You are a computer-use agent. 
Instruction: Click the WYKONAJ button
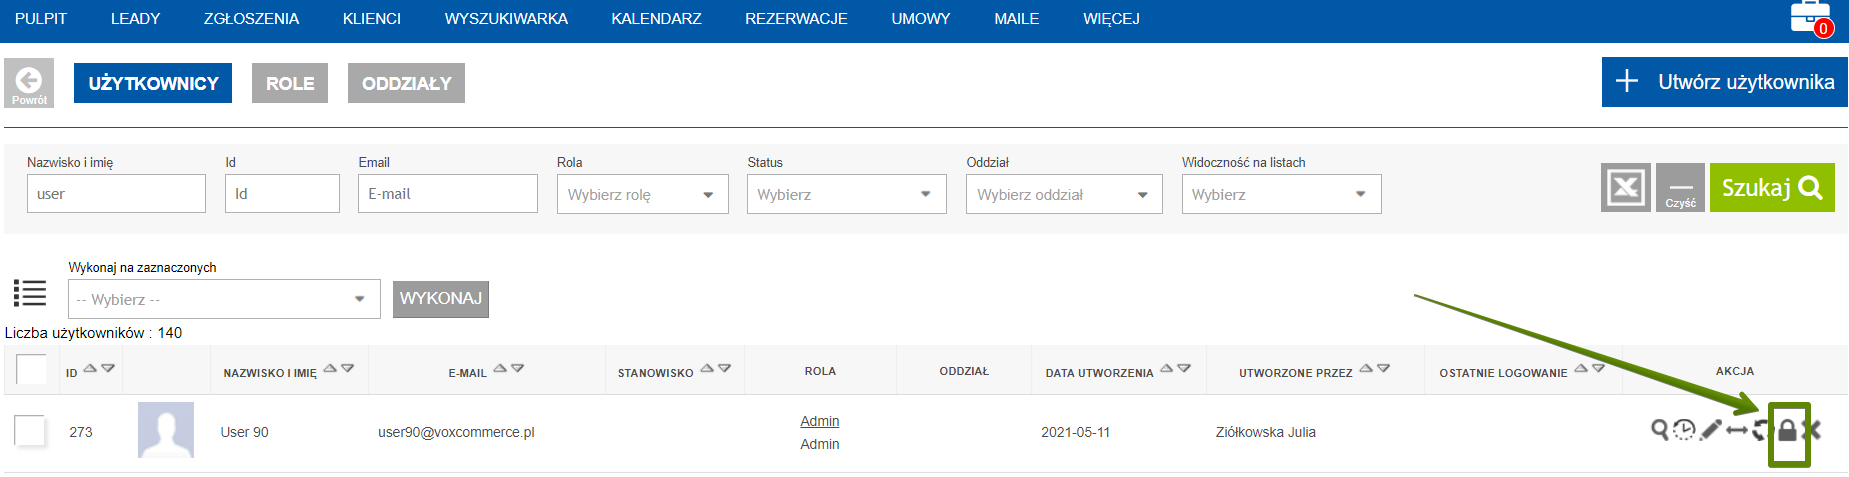click(441, 299)
